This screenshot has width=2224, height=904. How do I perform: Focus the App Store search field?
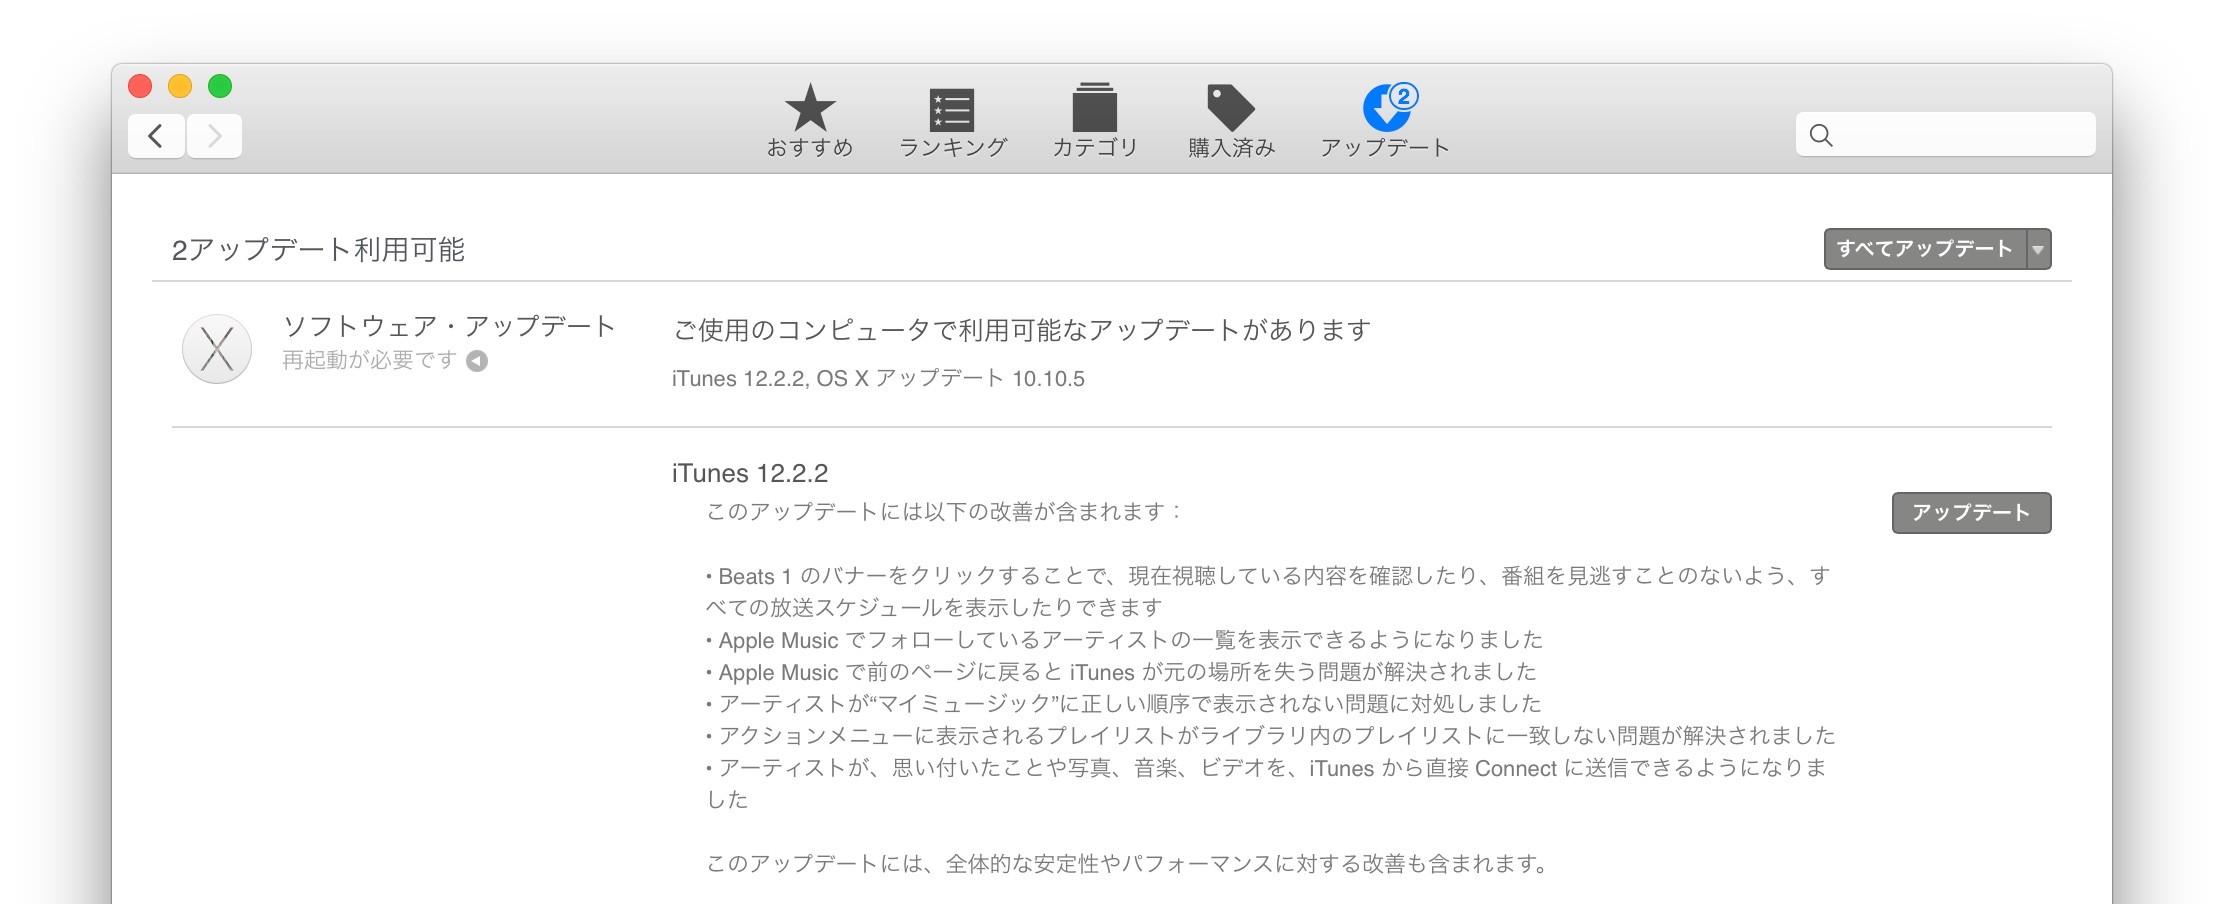tap(1945, 135)
